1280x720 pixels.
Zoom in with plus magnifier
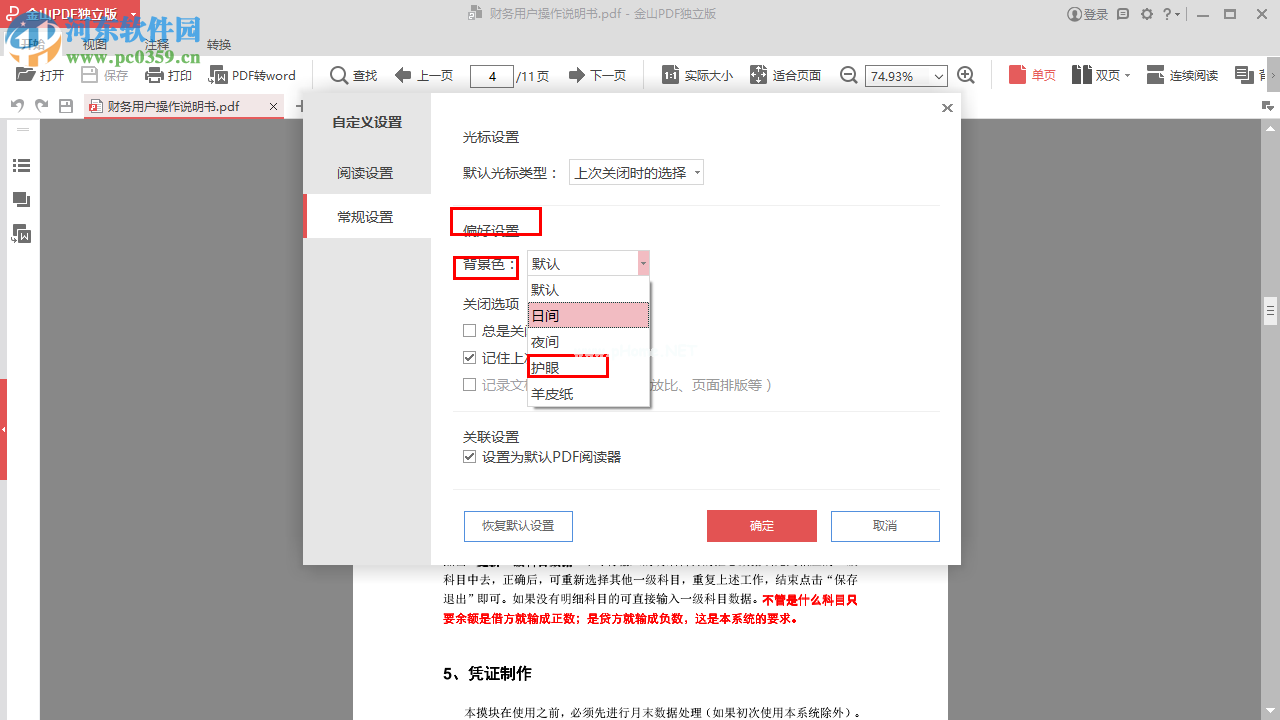pyautogui.click(x=966, y=75)
